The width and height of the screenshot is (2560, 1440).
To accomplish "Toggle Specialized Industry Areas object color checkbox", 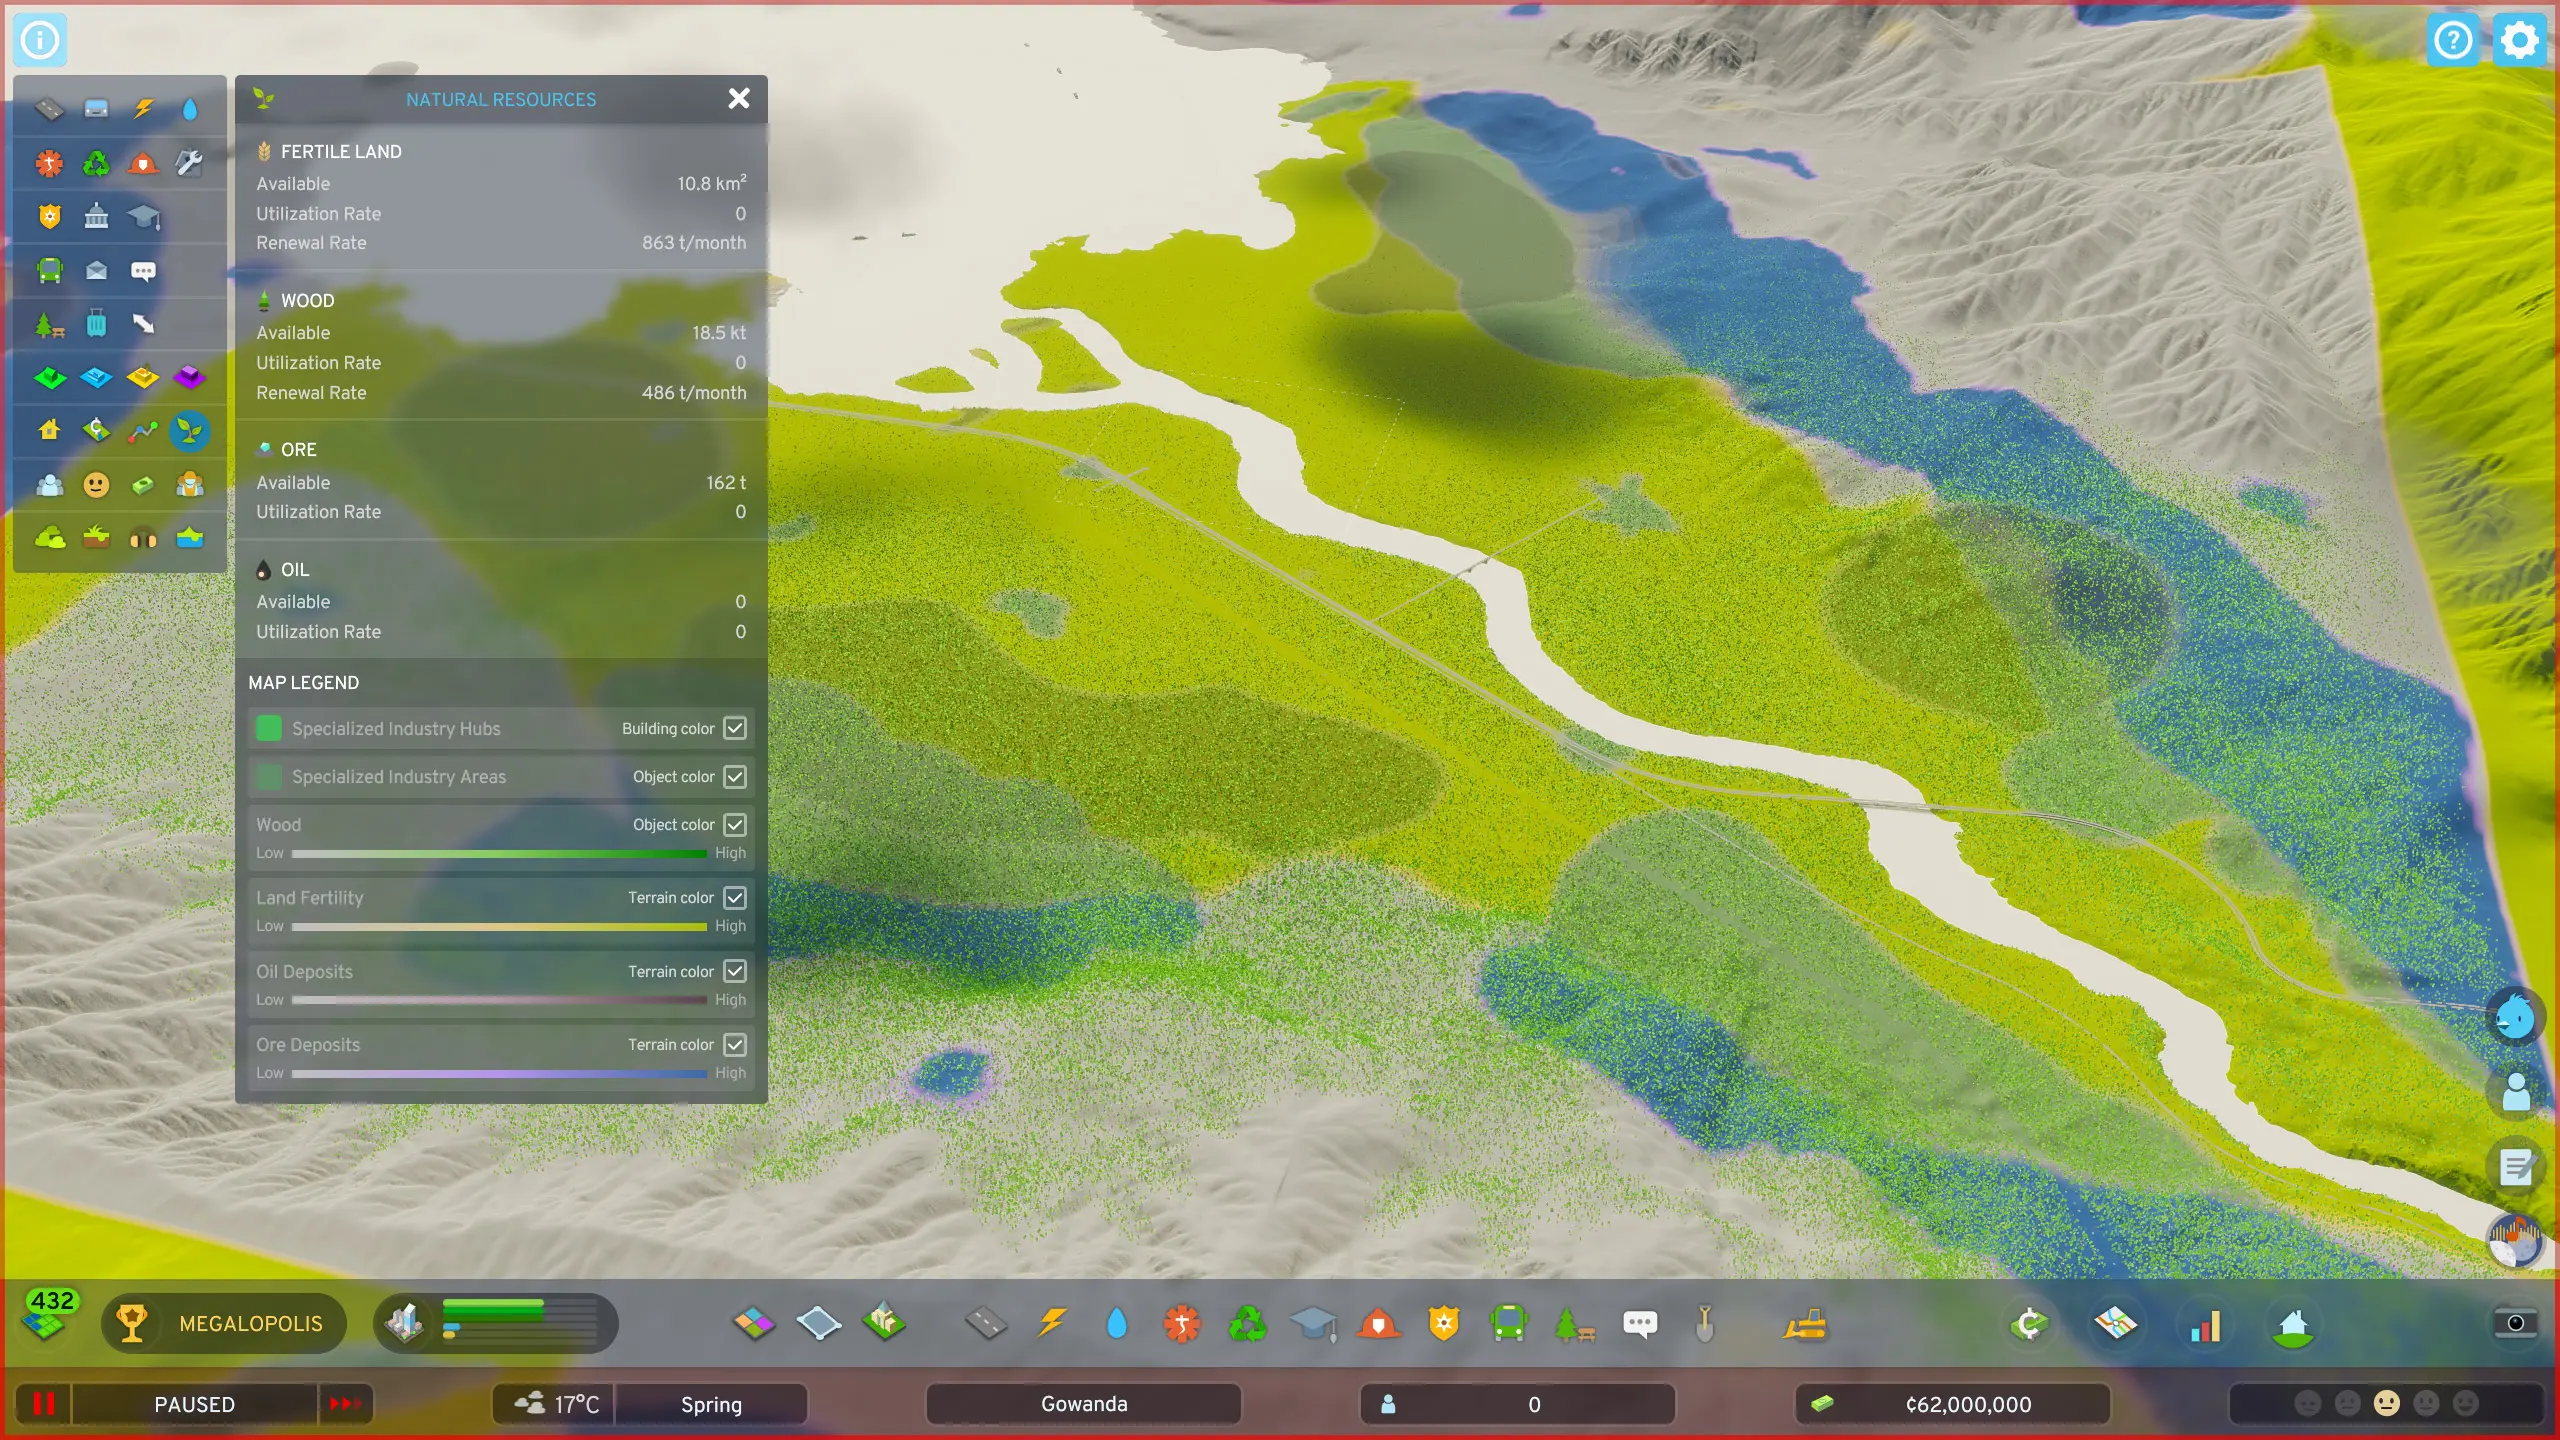I will tap(735, 777).
